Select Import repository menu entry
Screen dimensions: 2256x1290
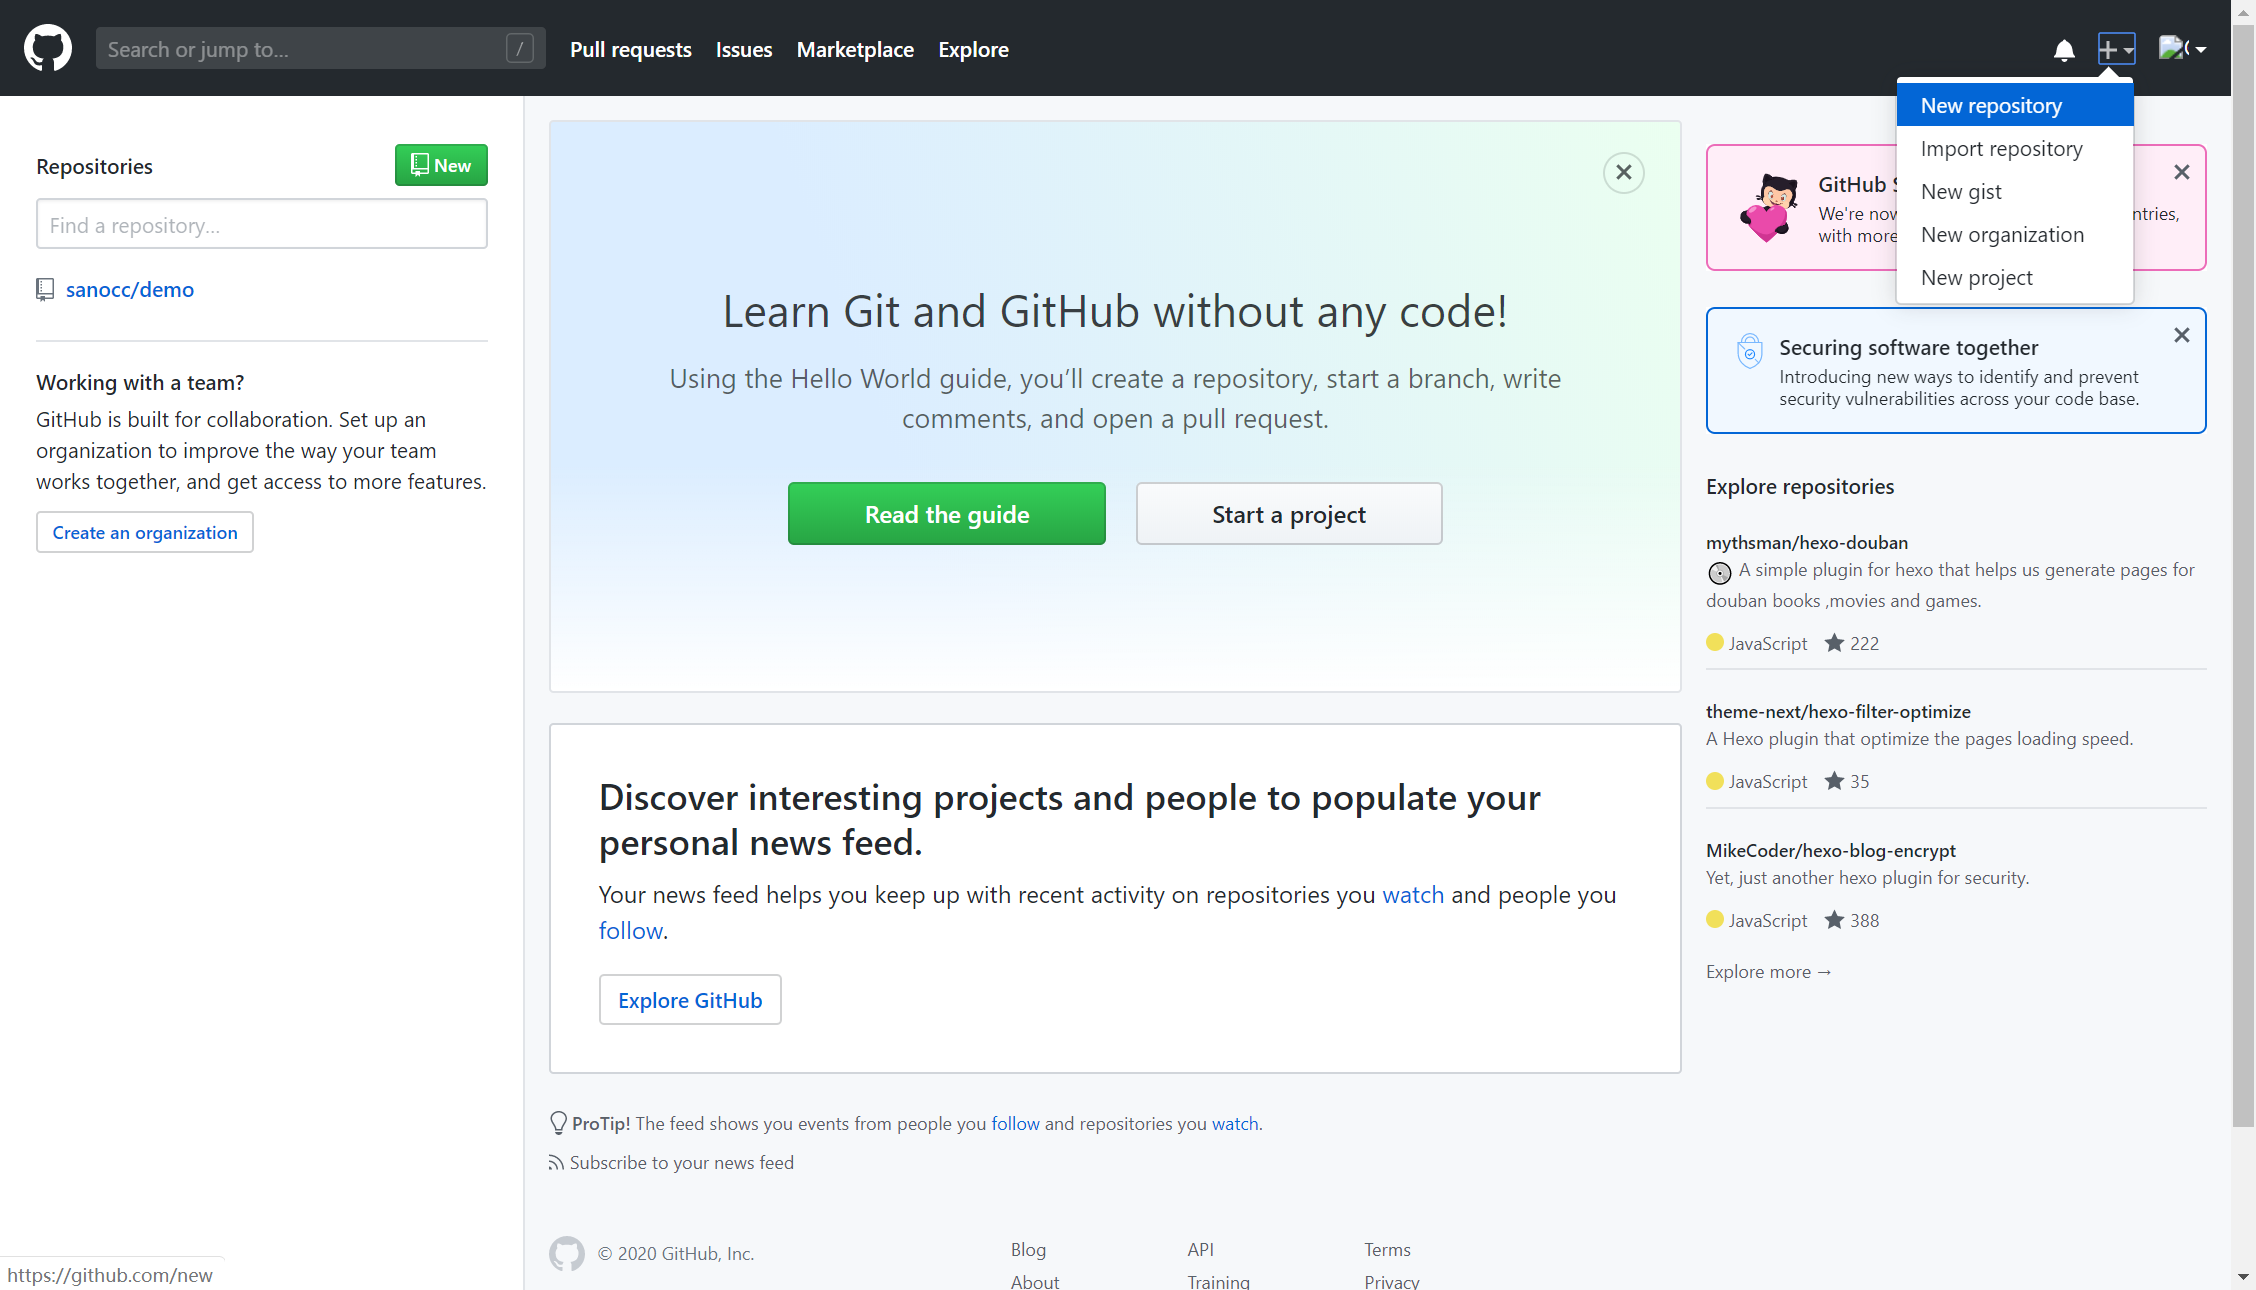tap(2001, 149)
